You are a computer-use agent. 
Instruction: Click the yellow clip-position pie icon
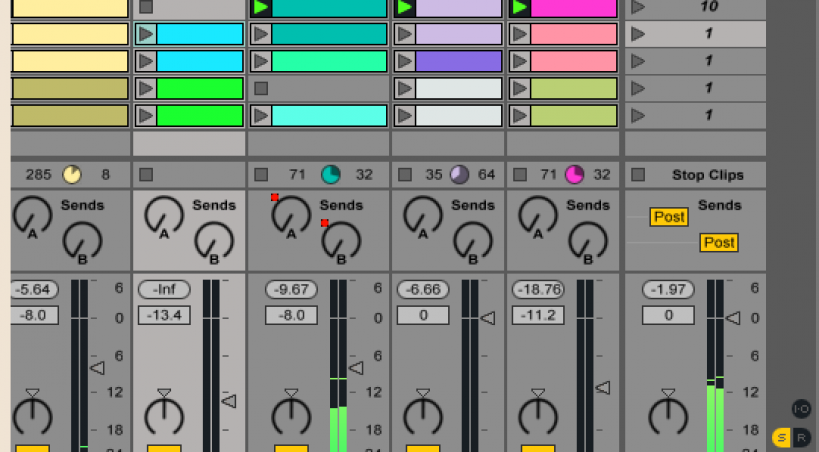(72, 175)
